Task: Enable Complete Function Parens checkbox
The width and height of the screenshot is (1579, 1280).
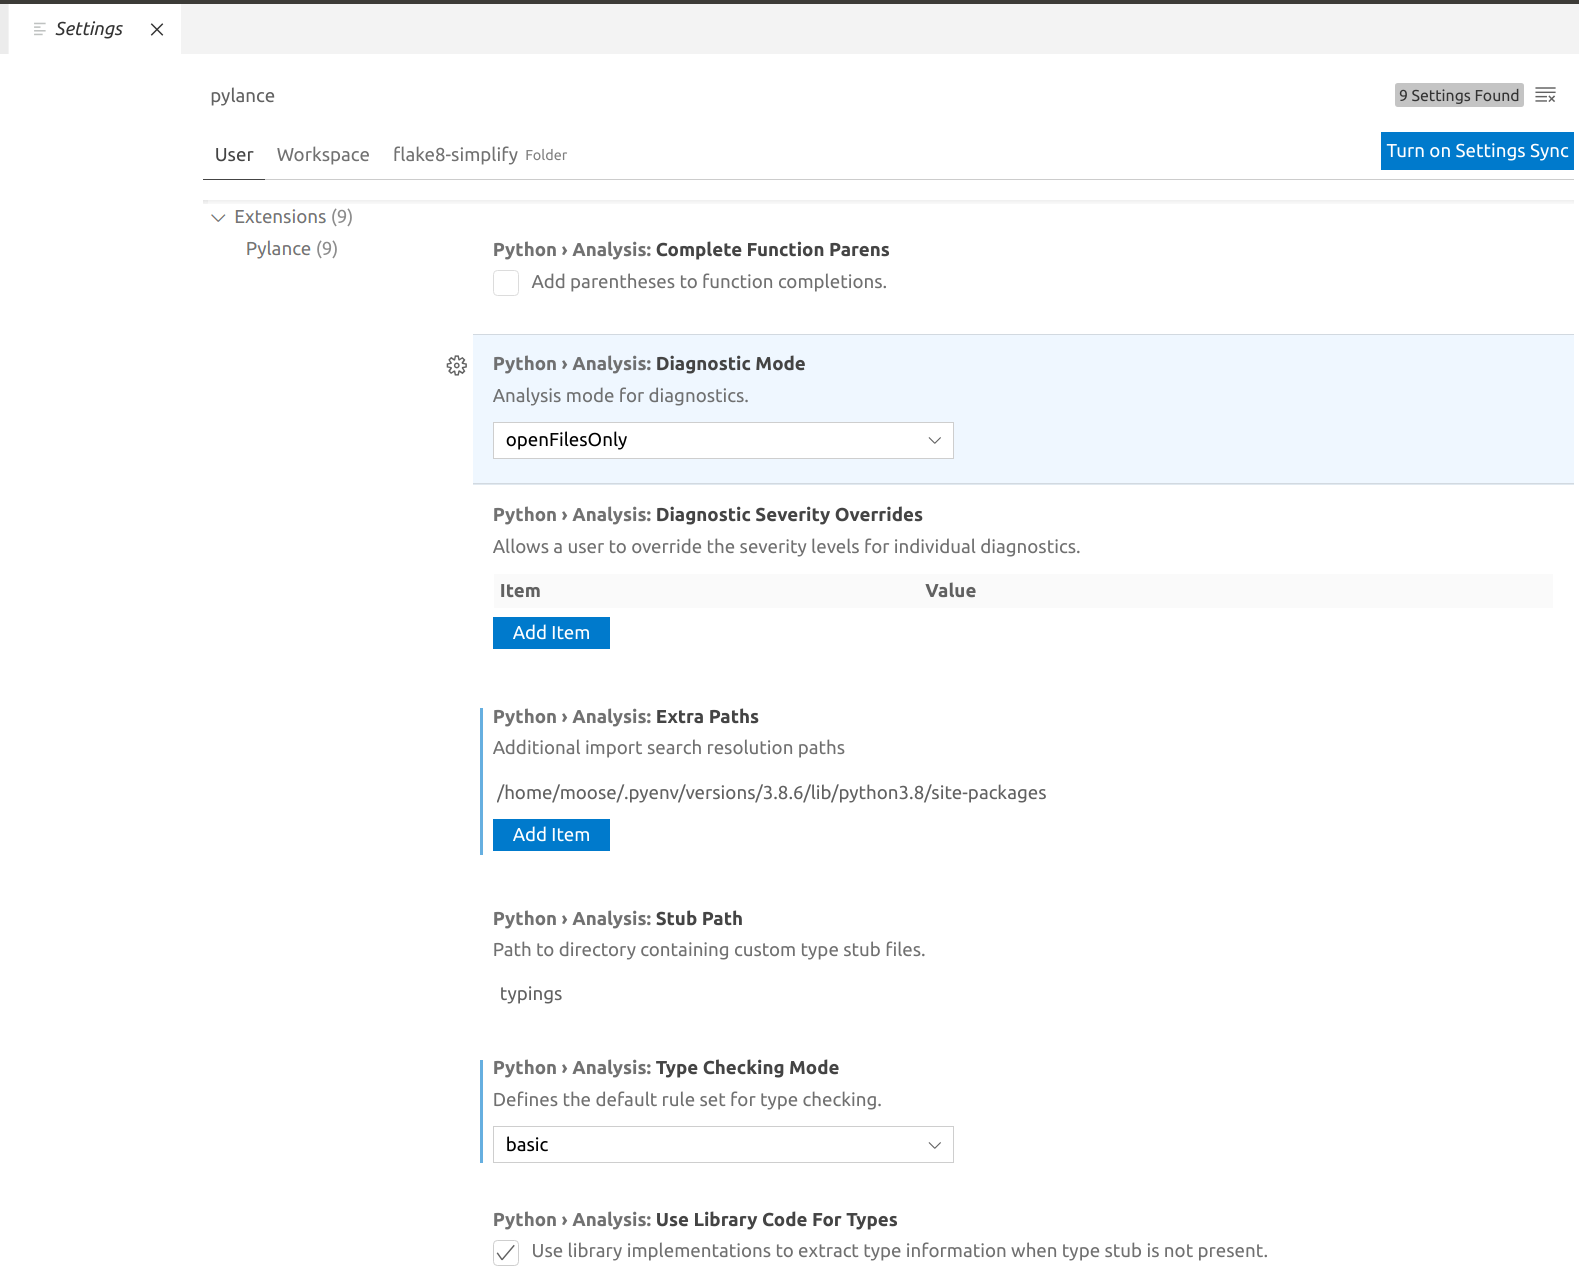Action: tap(506, 283)
